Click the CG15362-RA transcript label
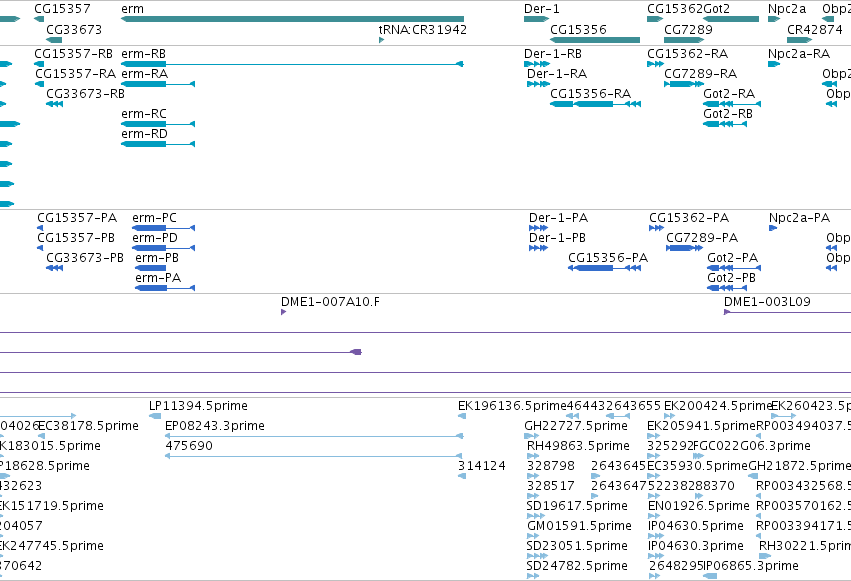 coord(687,54)
